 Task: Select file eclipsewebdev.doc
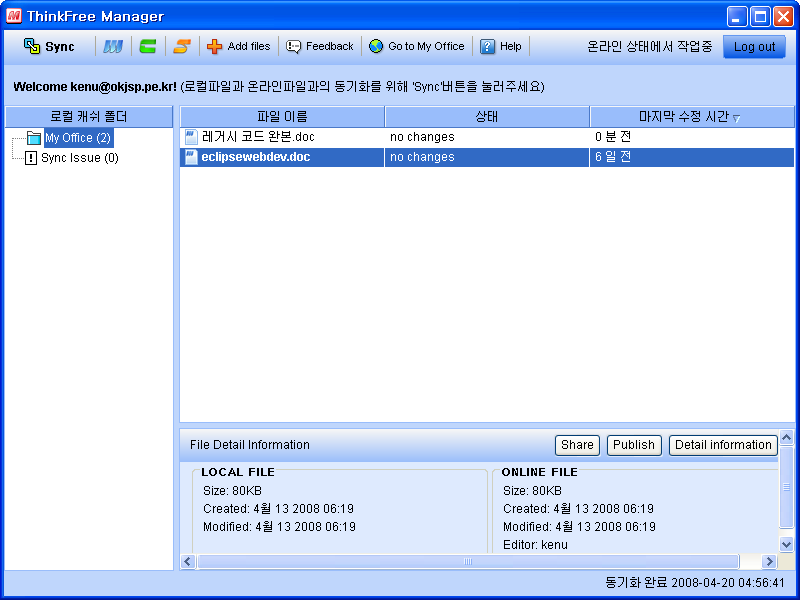tap(256, 157)
